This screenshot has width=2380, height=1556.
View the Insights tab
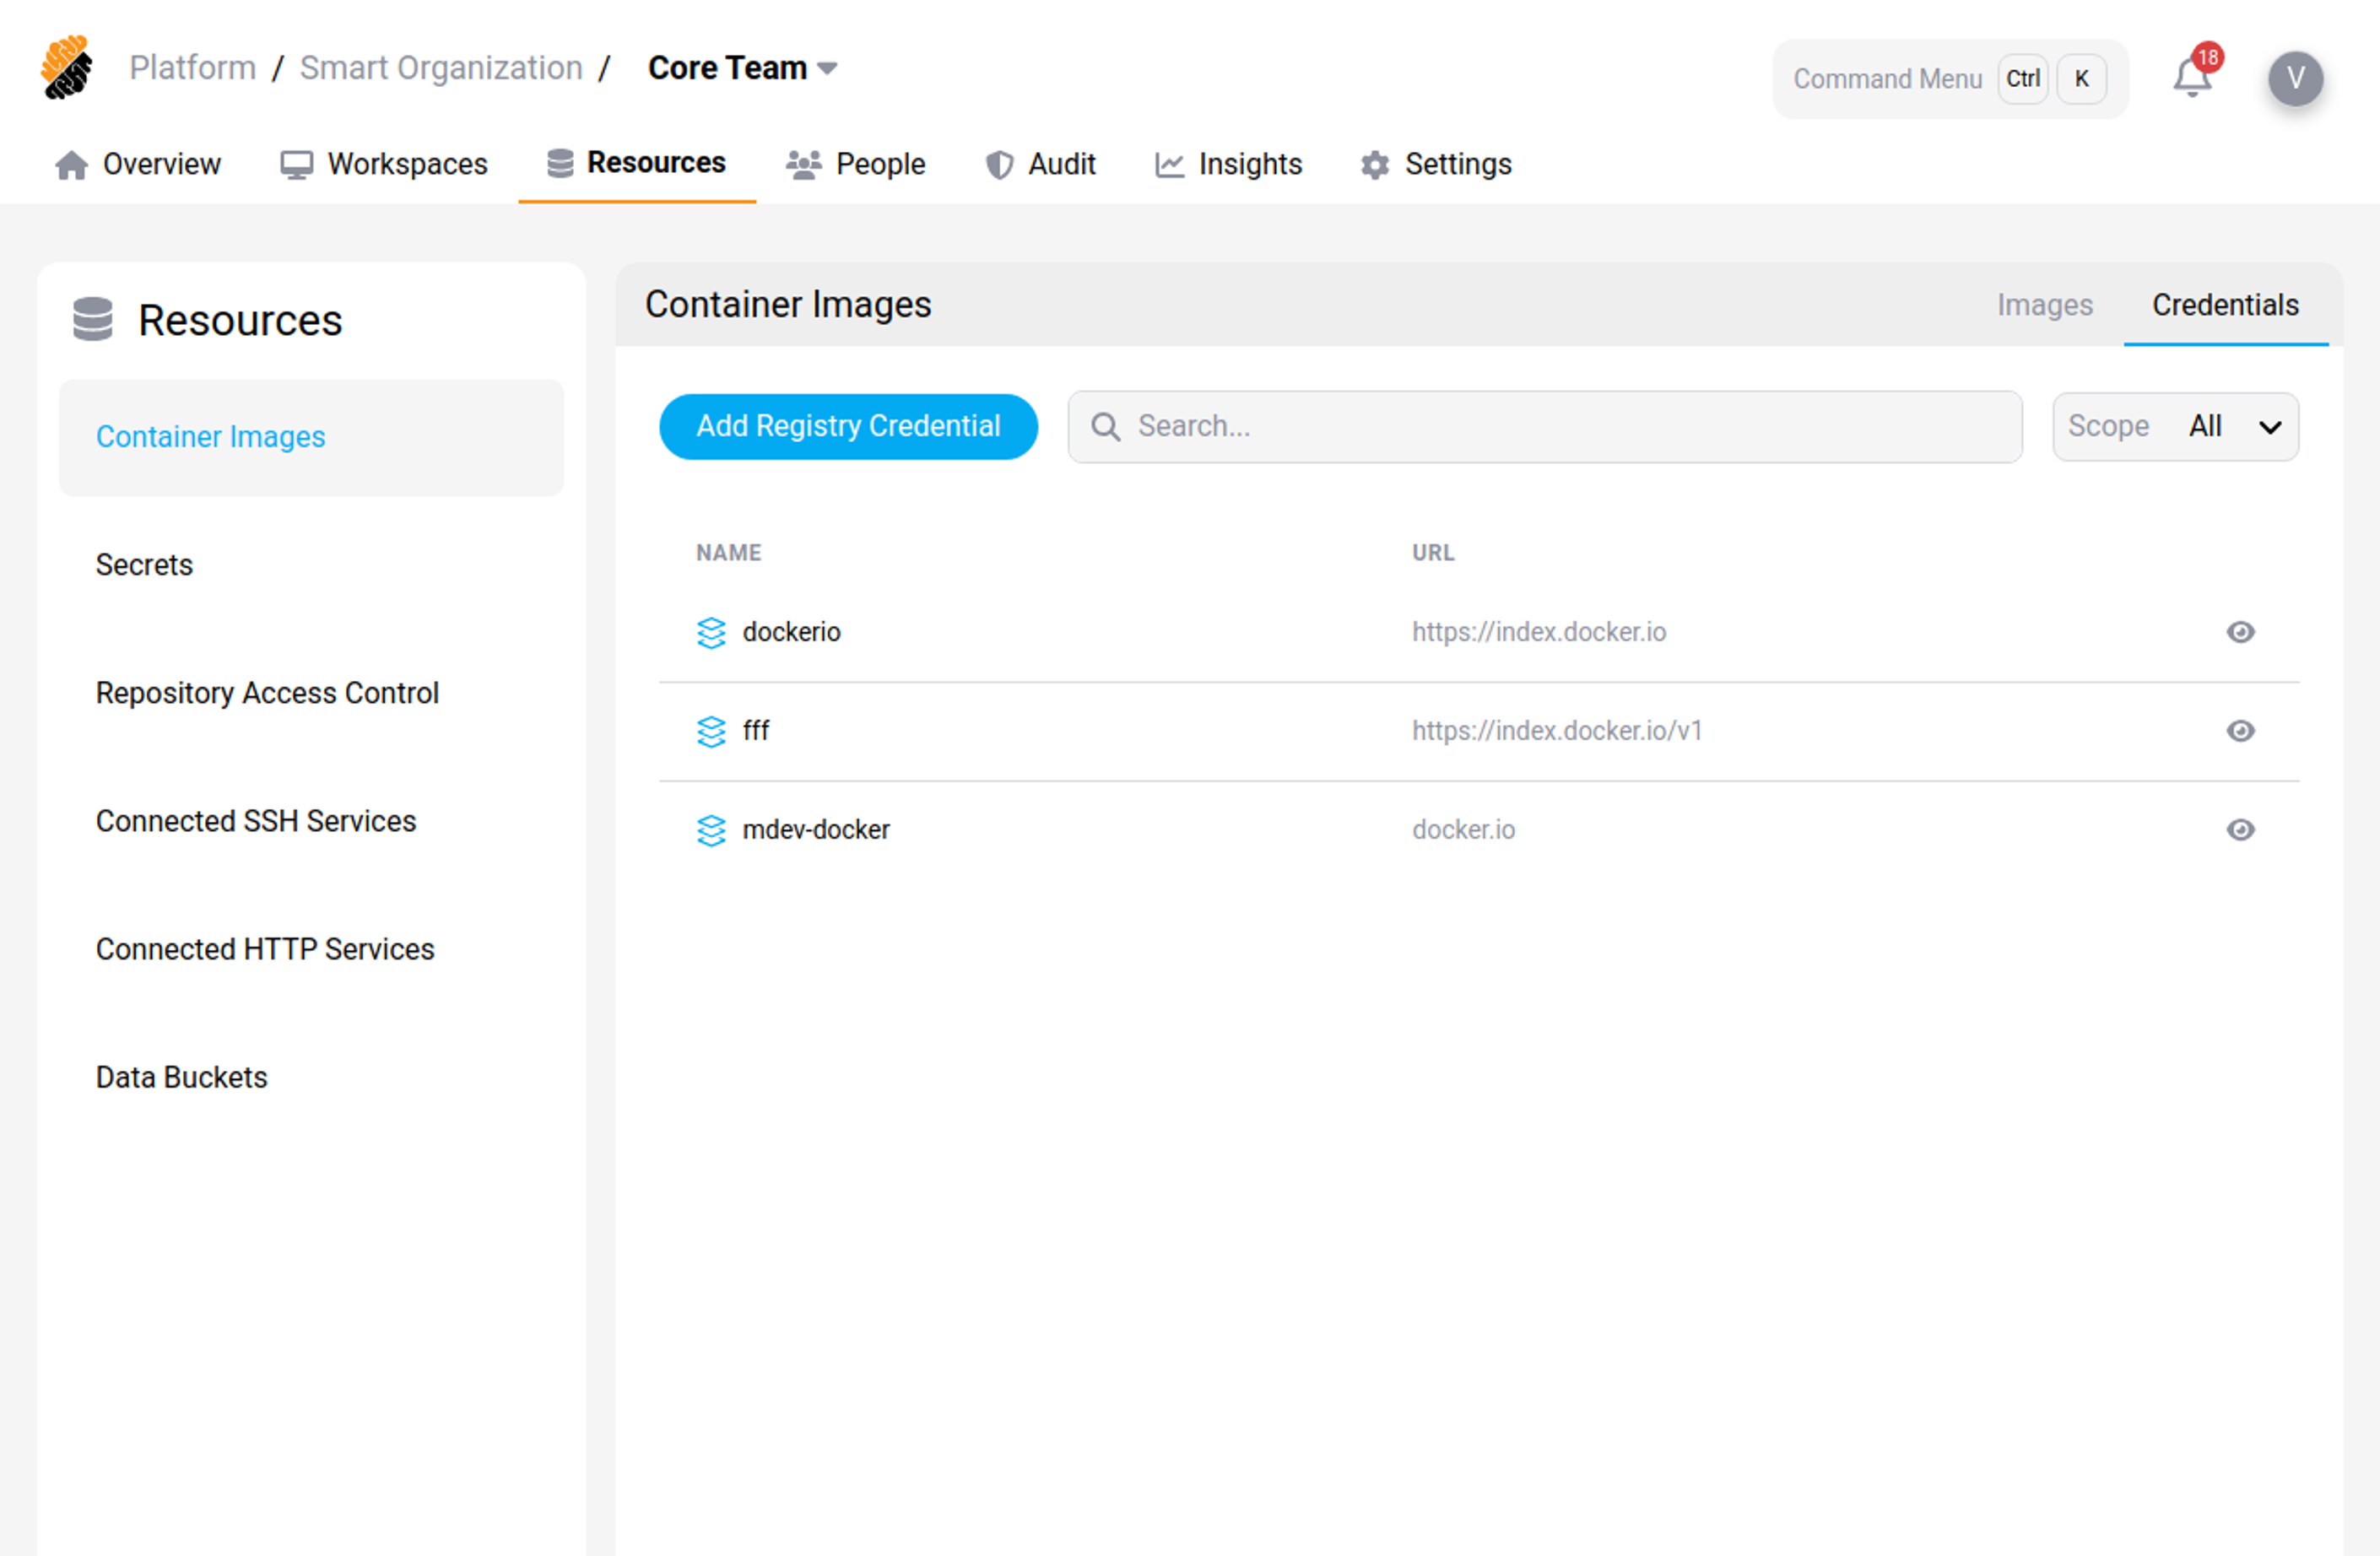coord(1228,164)
